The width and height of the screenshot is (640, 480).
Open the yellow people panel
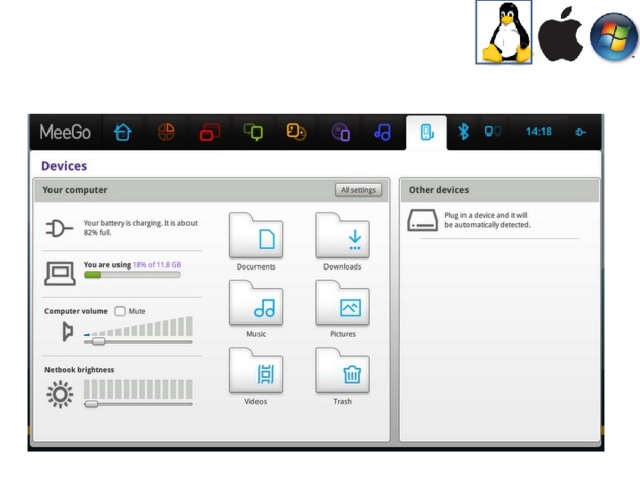(x=296, y=132)
